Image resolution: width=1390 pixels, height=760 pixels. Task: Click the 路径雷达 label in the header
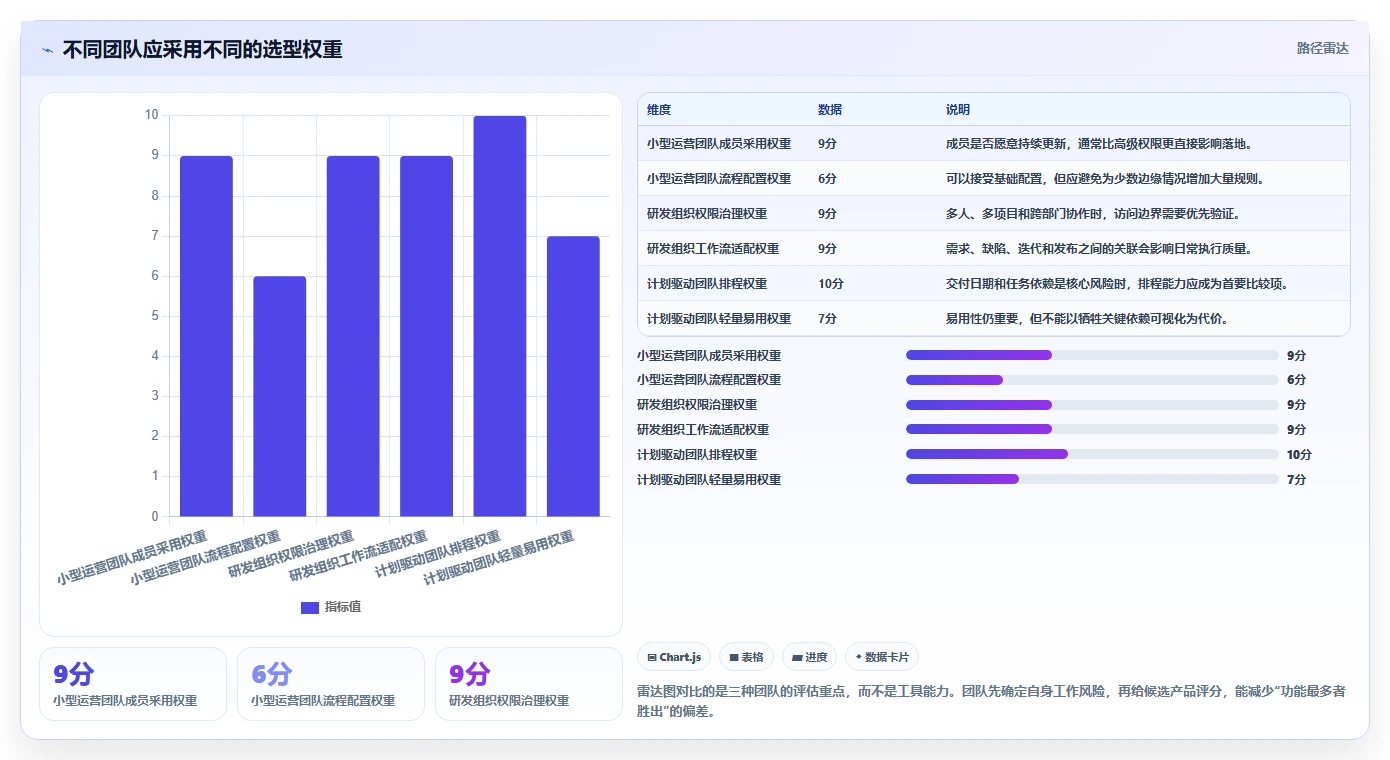[x=1323, y=48]
